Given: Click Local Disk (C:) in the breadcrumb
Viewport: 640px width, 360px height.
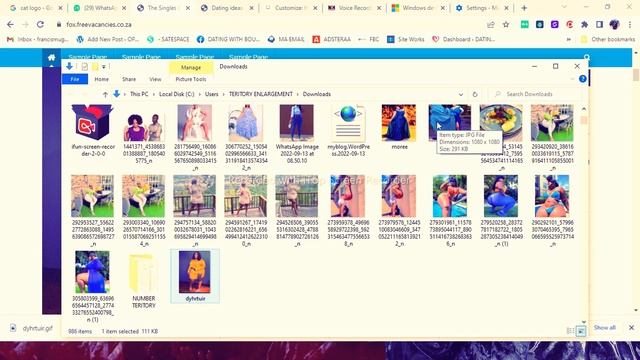Looking at the screenshot, I should click(x=176, y=94).
